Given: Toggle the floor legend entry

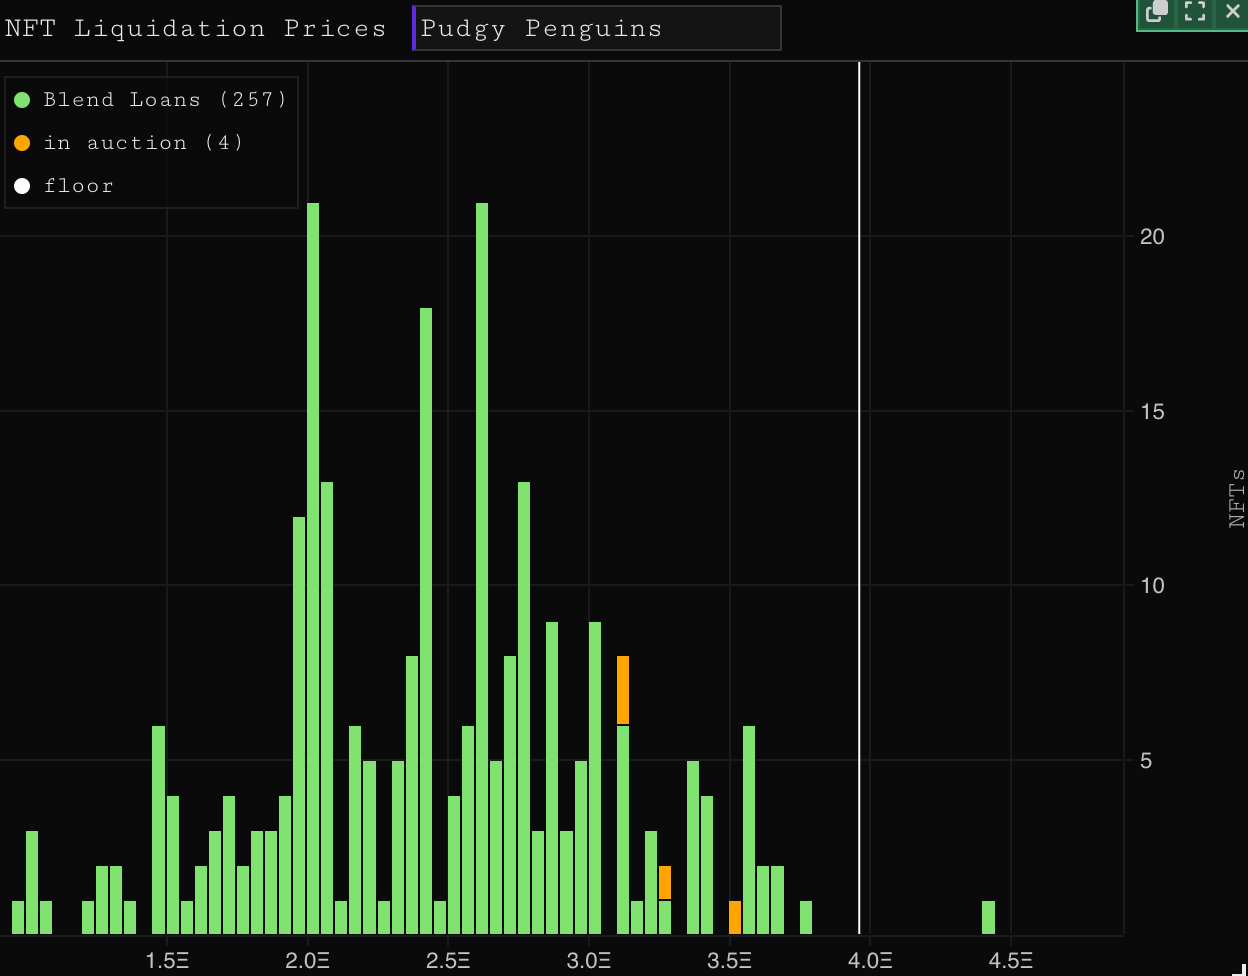Looking at the screenshot, I should tap(64, 186).
